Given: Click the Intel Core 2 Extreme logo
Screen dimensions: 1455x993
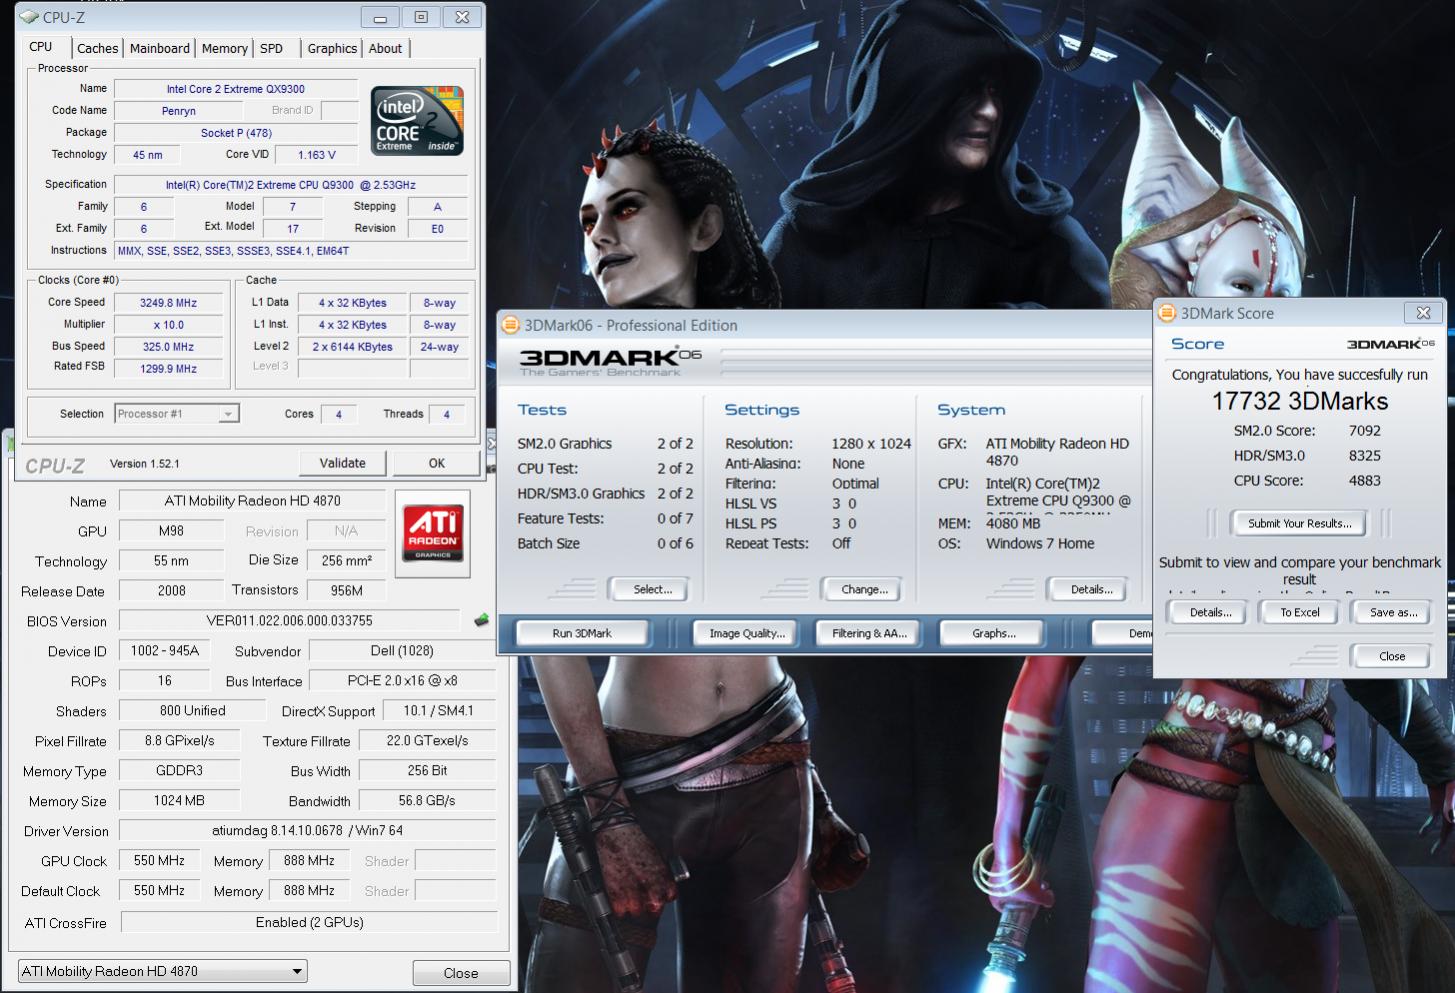Looking at the screenshot, I should [x=417, y=120].
